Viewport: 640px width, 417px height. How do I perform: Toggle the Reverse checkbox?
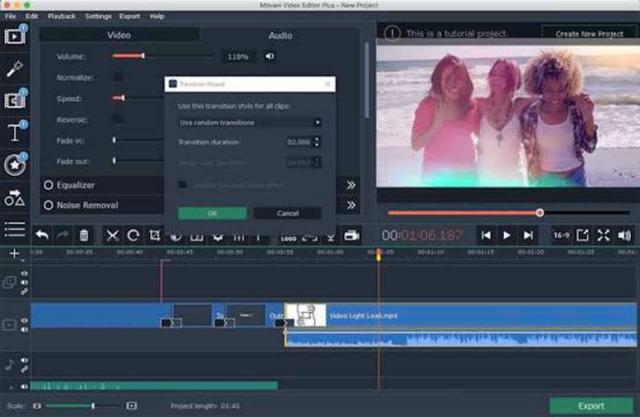[x=118, y=119]
